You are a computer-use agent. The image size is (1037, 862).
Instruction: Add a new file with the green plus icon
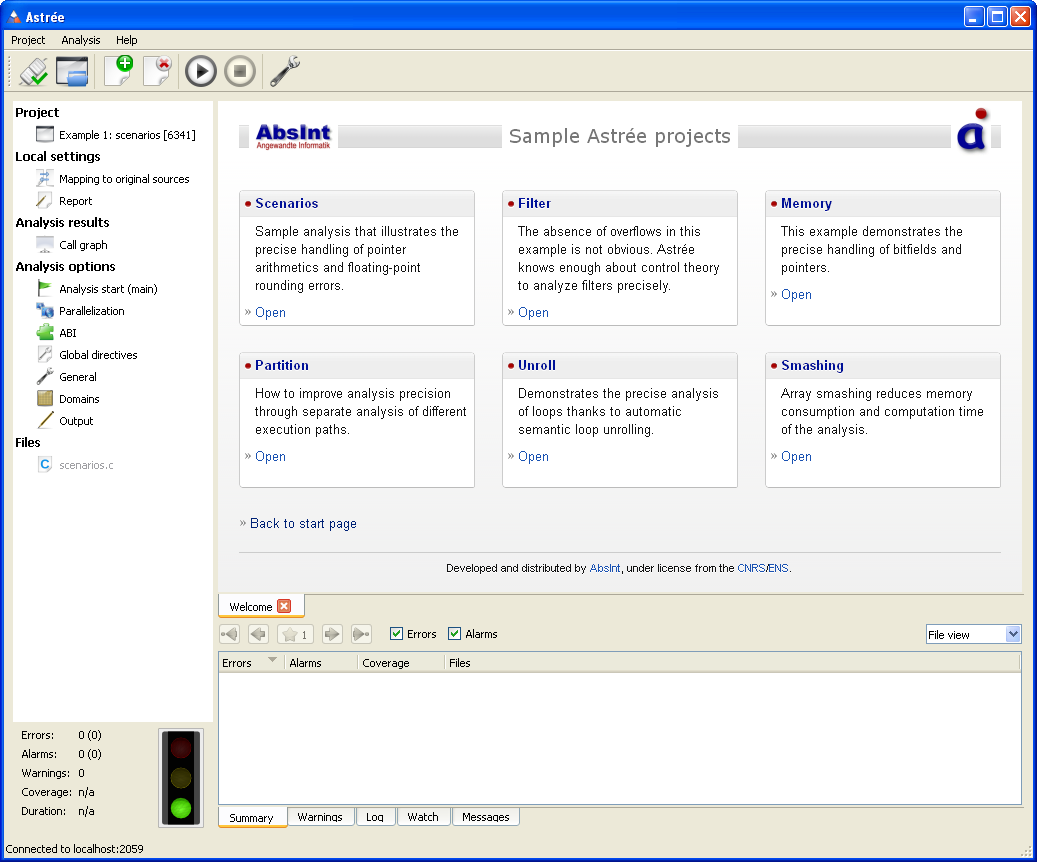point(119,71)
